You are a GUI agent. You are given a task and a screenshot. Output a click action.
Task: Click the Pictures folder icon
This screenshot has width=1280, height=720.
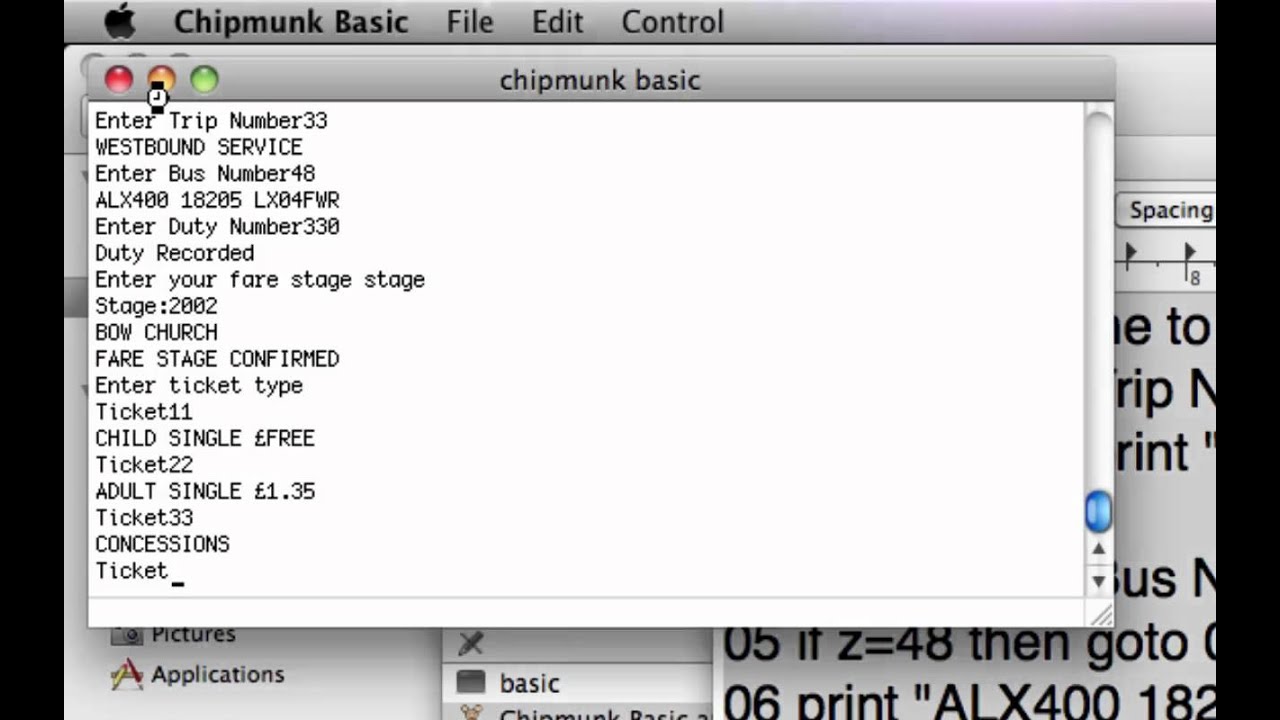pyautogui.click(x=127, y=634)
